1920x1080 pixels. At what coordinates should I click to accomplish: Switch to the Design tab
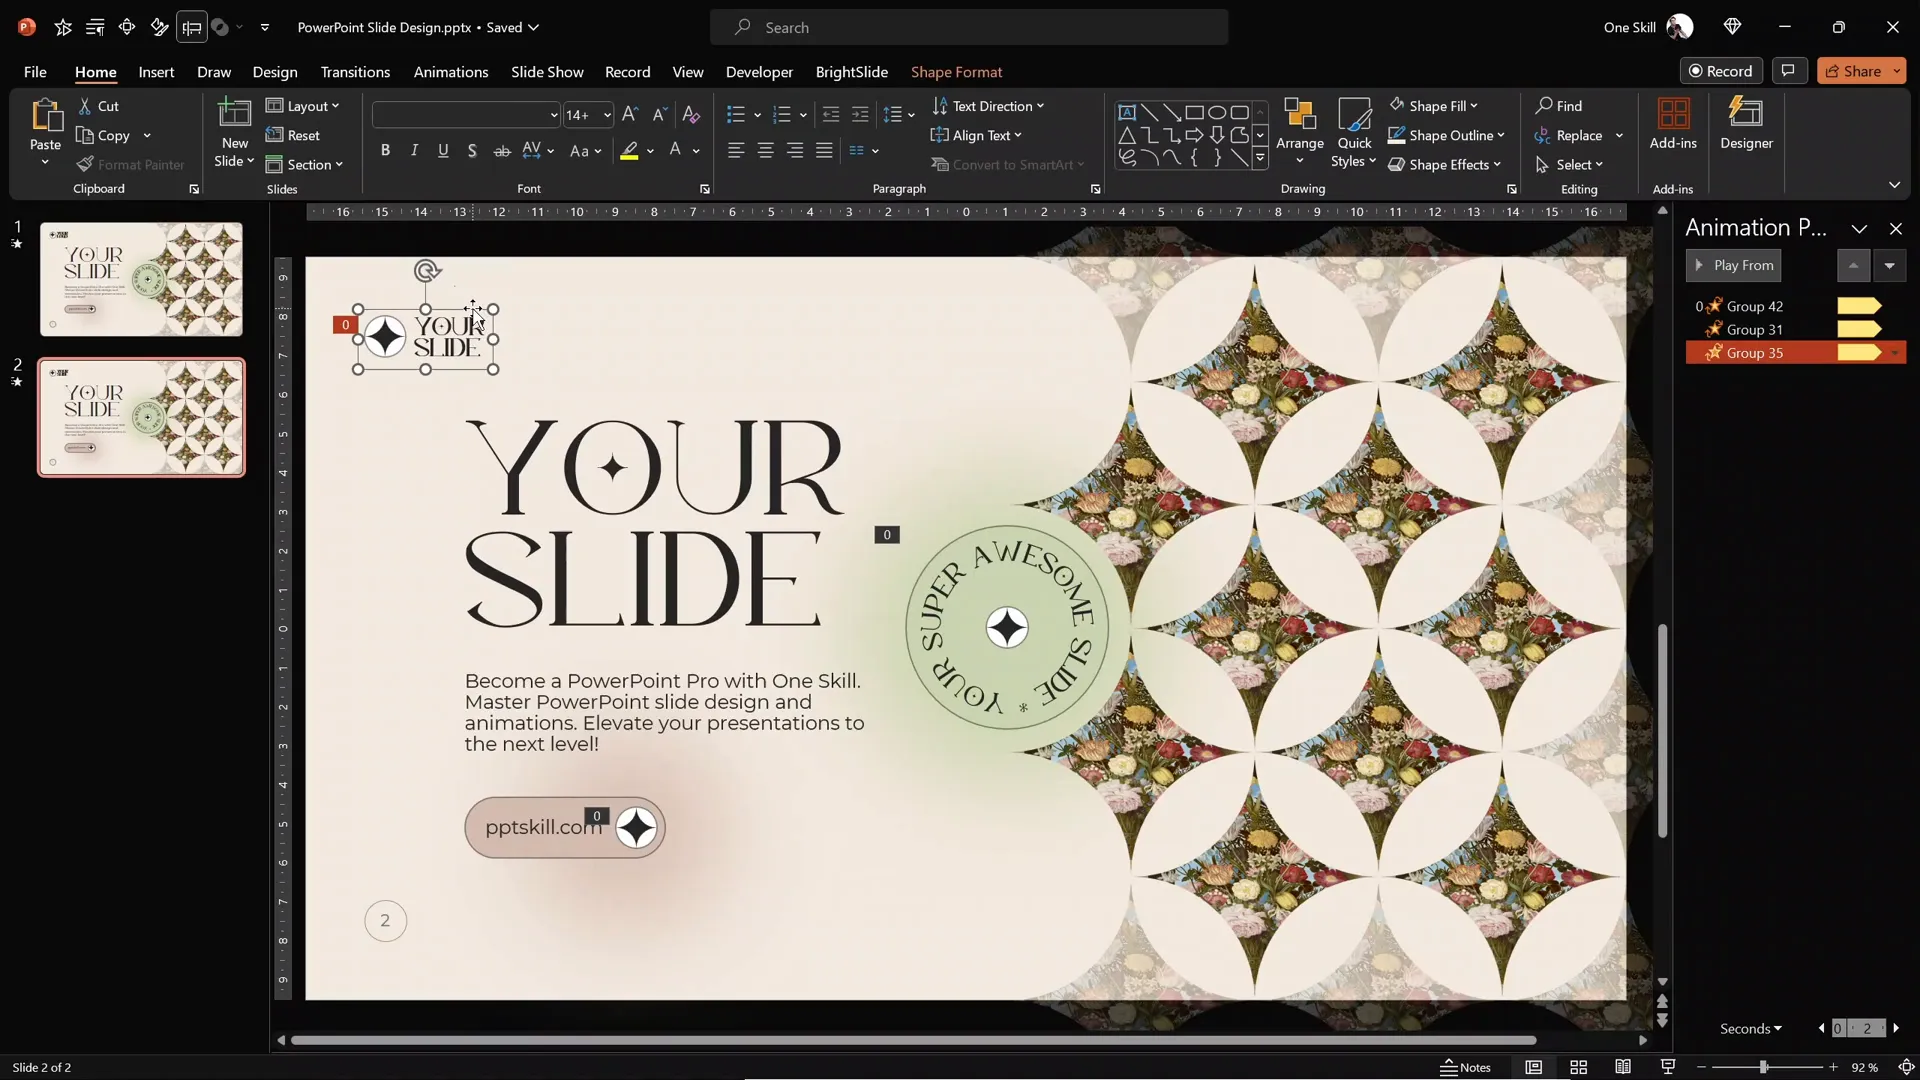pos(275,72)
